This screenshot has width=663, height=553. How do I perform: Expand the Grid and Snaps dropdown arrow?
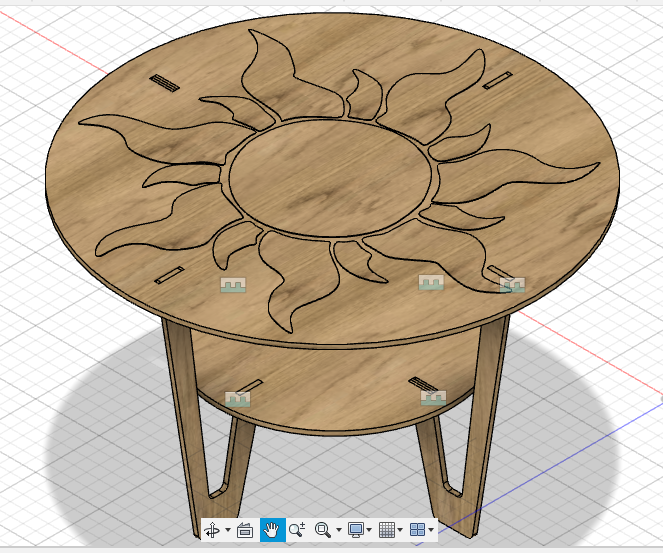pyautogui.click(x=401, y=530)
